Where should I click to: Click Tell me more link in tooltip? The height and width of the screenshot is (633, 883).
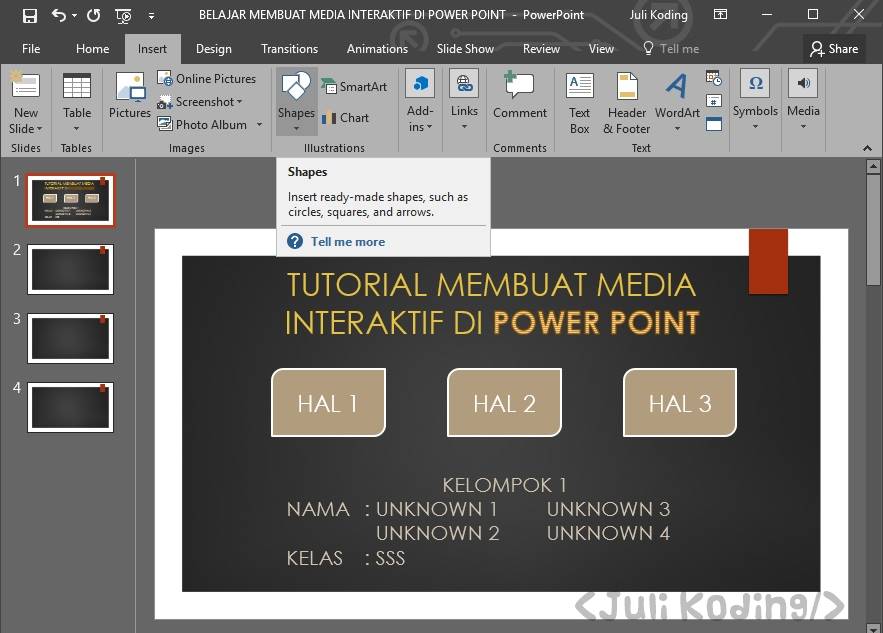(x=347, y=242)
